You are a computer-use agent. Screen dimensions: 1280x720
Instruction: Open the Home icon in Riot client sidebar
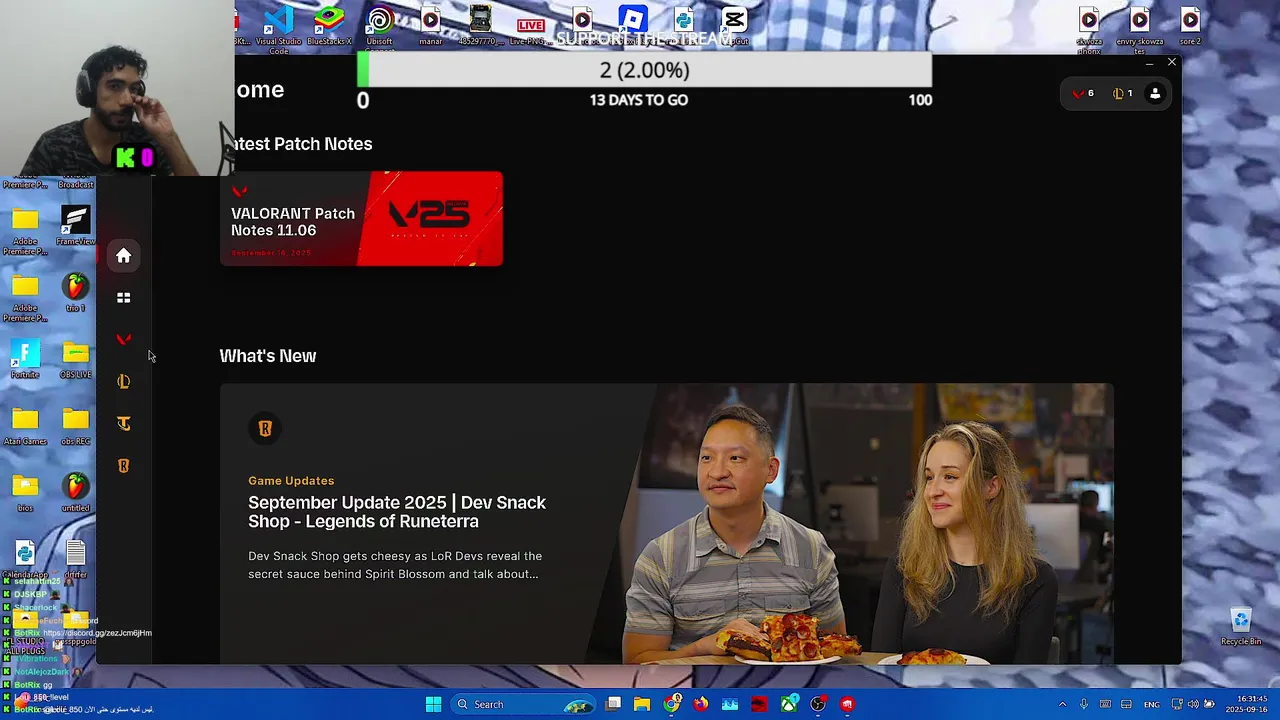[x=123, y=256]
